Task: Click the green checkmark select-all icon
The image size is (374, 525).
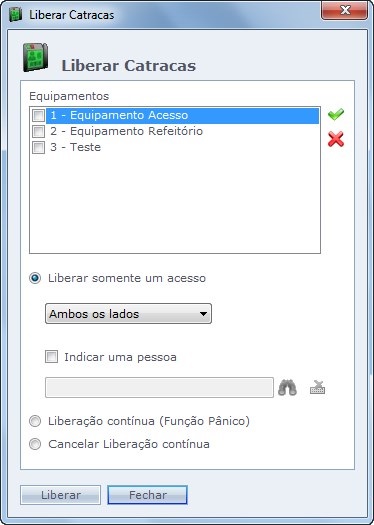Action: click(336, 115)
